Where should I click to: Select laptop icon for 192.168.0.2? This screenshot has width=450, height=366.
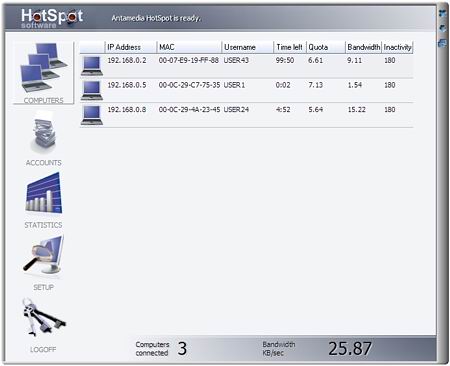[x=92, y=66]
